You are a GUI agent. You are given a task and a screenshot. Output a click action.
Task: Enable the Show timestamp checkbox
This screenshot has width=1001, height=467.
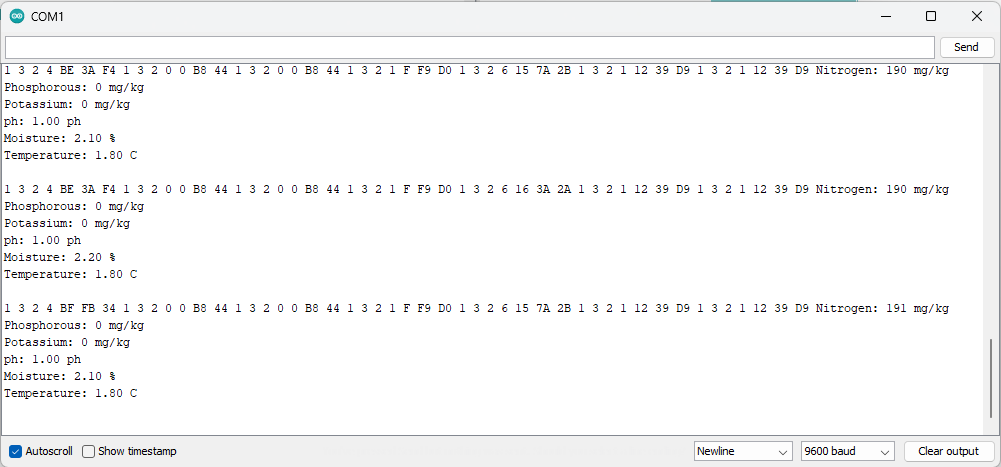pyautogui.click(x=89, y=451)
